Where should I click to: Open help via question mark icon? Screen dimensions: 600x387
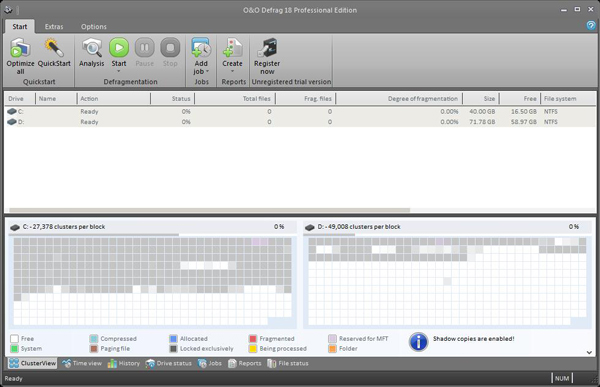[591, 25]
